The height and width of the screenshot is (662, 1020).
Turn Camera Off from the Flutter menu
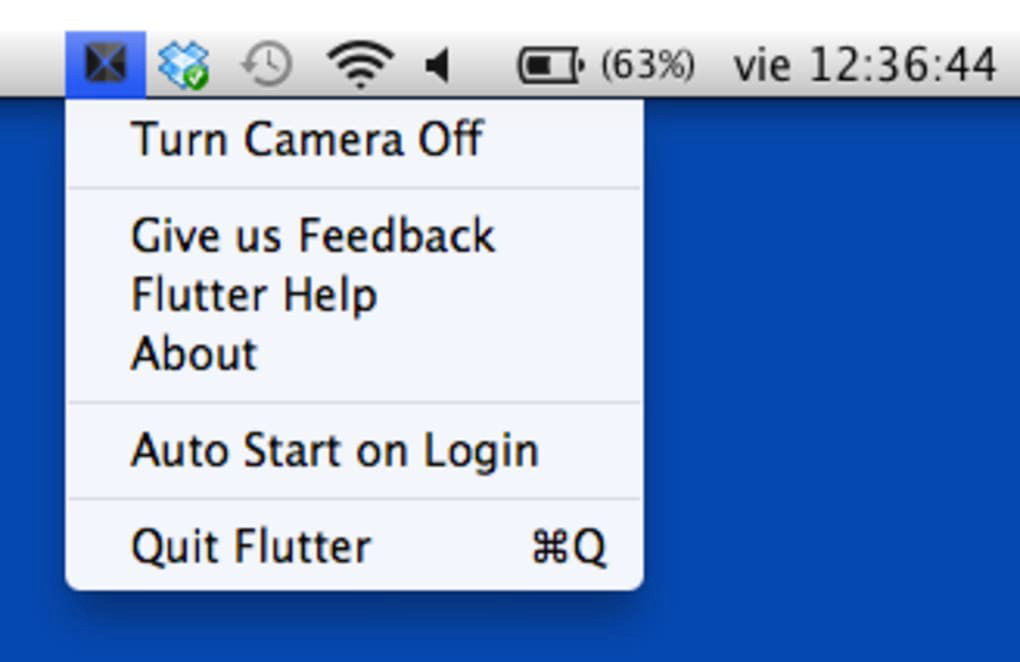[307, 139]
